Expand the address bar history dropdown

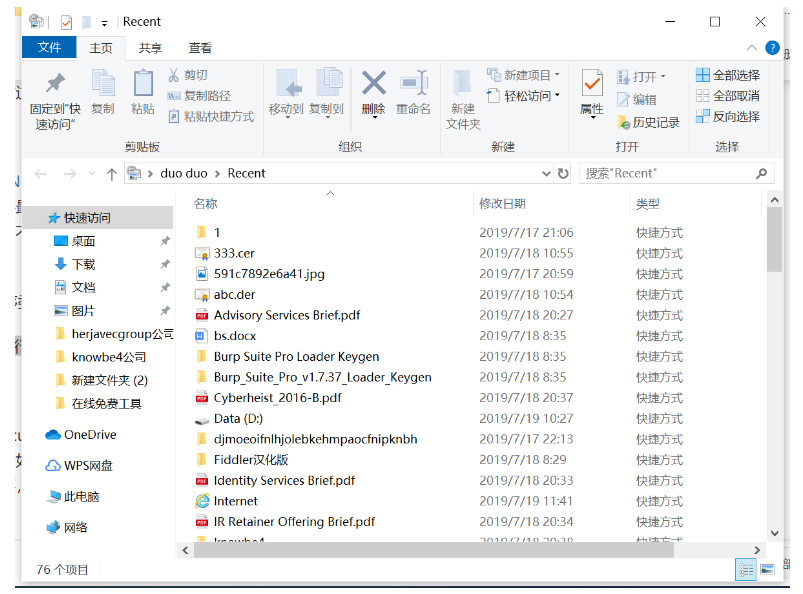click(x=546, y=174)
